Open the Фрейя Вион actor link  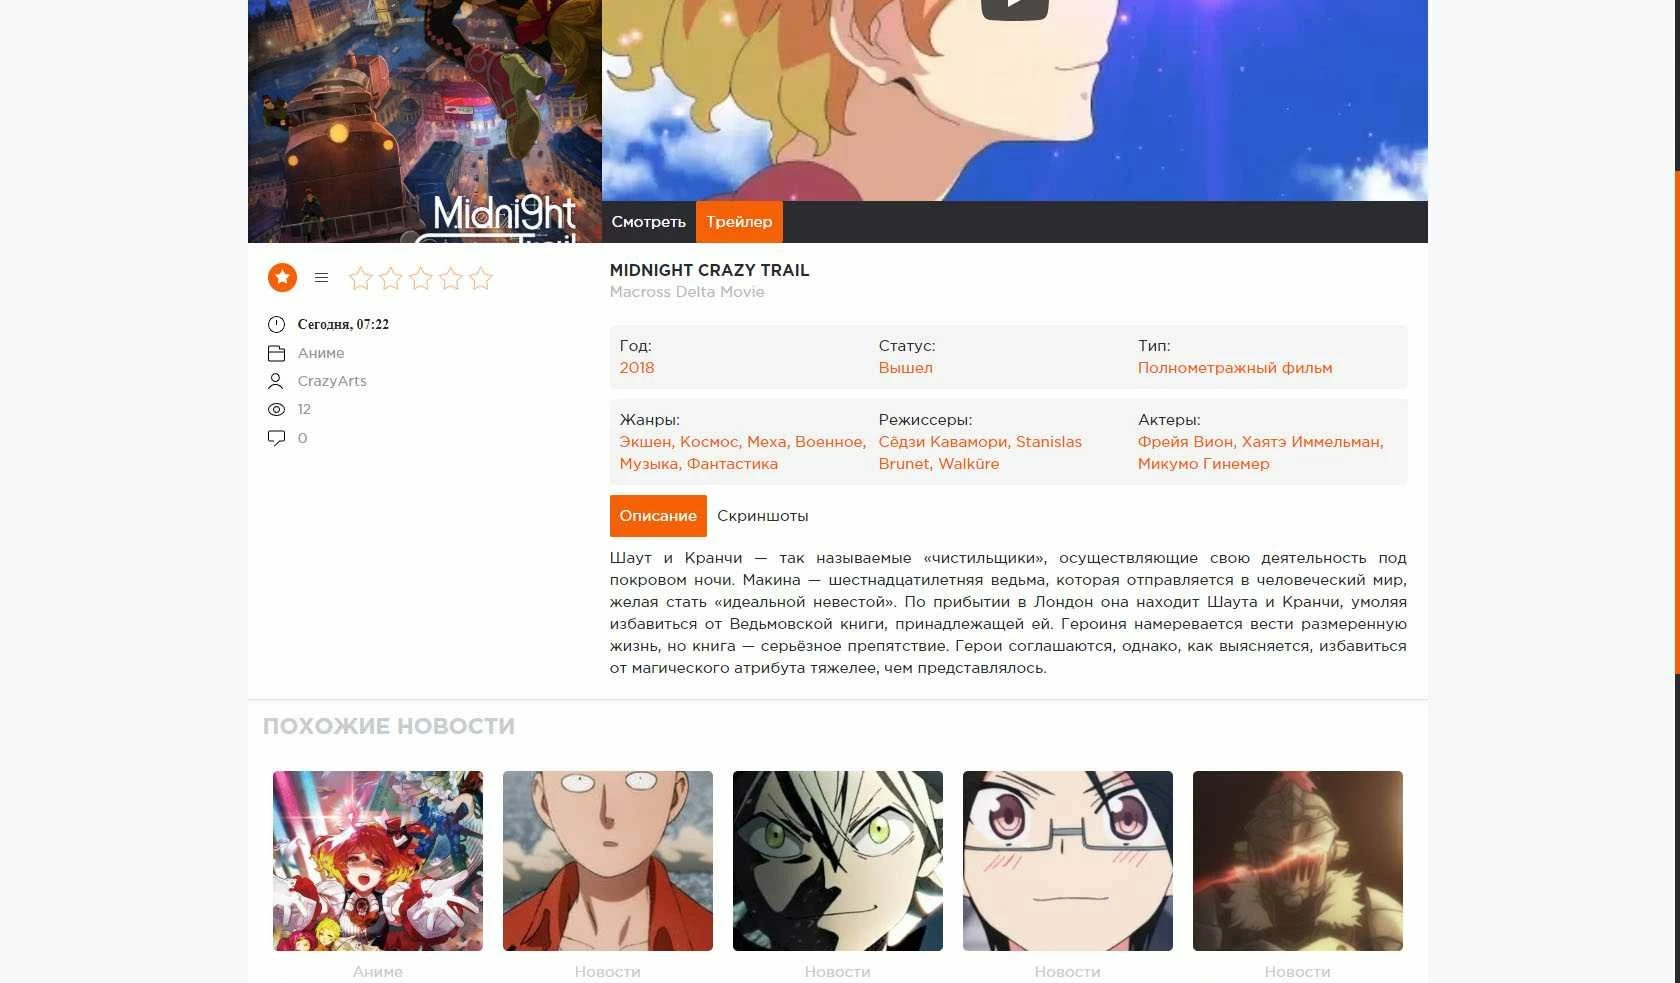point(1185,442)
